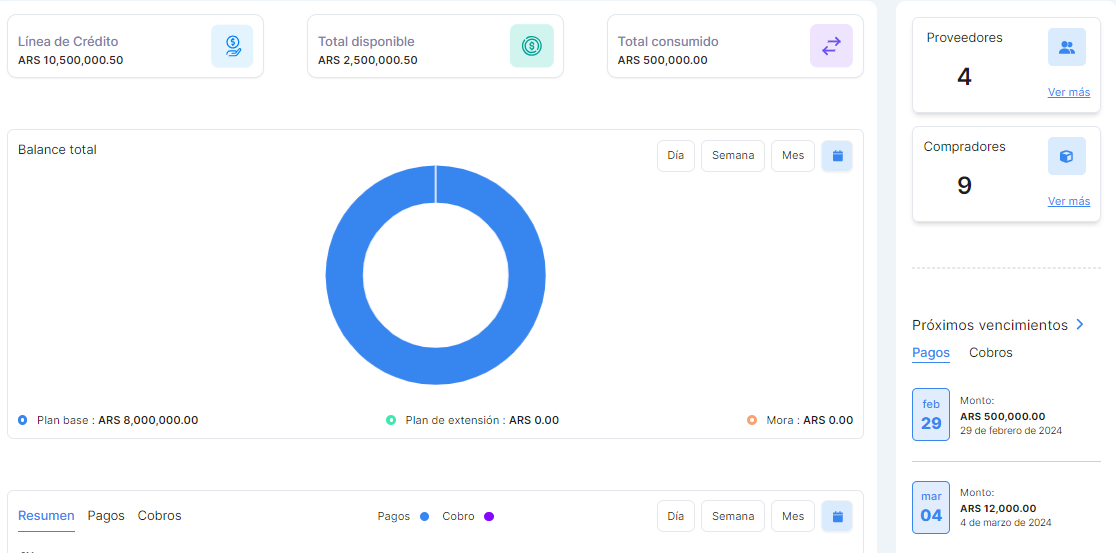Viewport: 1116px width, 553px height.
Task: Toggle Plan de extensión legend marker
Action: pos(391,420)
